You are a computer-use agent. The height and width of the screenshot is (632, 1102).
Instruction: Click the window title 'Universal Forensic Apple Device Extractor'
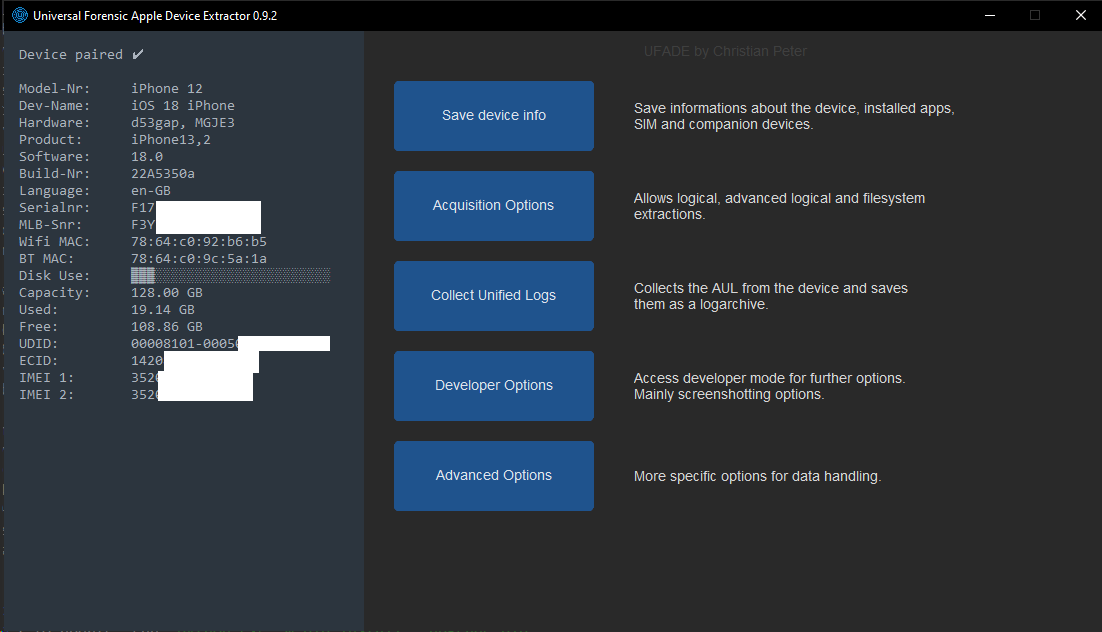[x=155, y=15]
